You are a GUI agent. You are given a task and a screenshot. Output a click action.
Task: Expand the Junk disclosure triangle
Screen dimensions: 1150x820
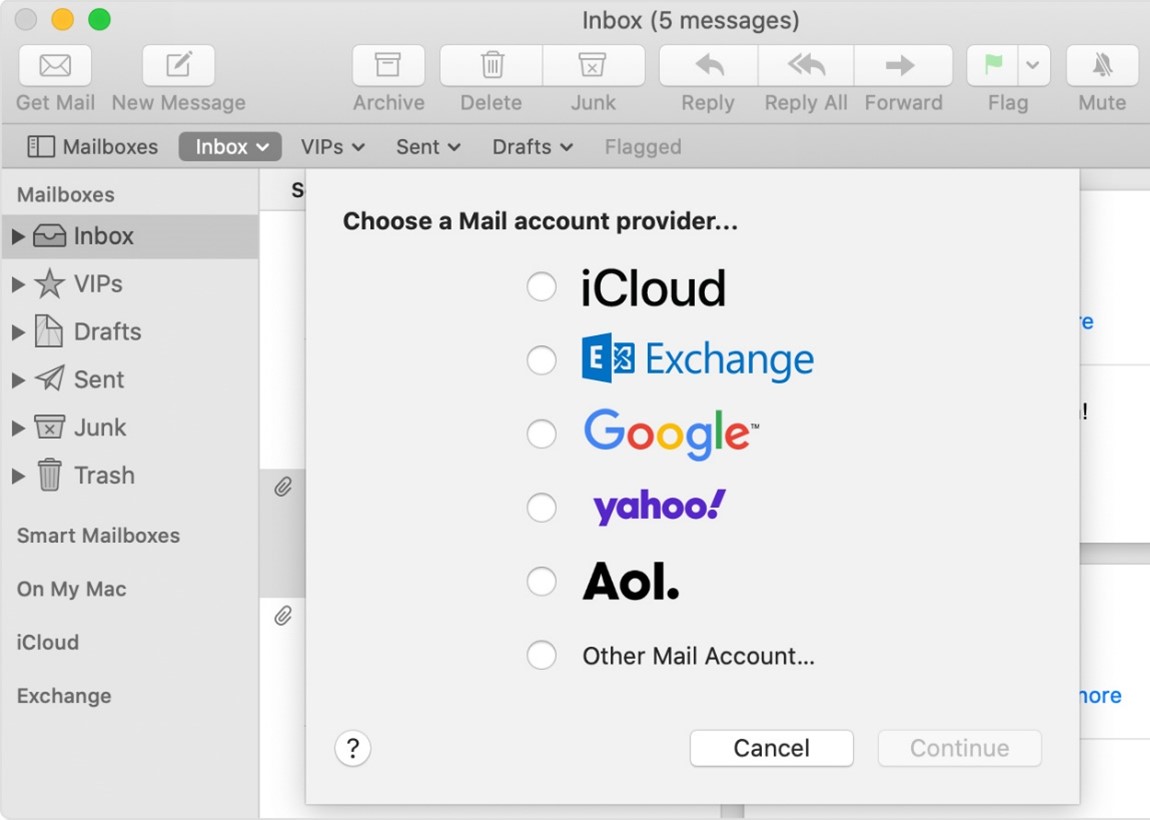[x=18, y=428]
